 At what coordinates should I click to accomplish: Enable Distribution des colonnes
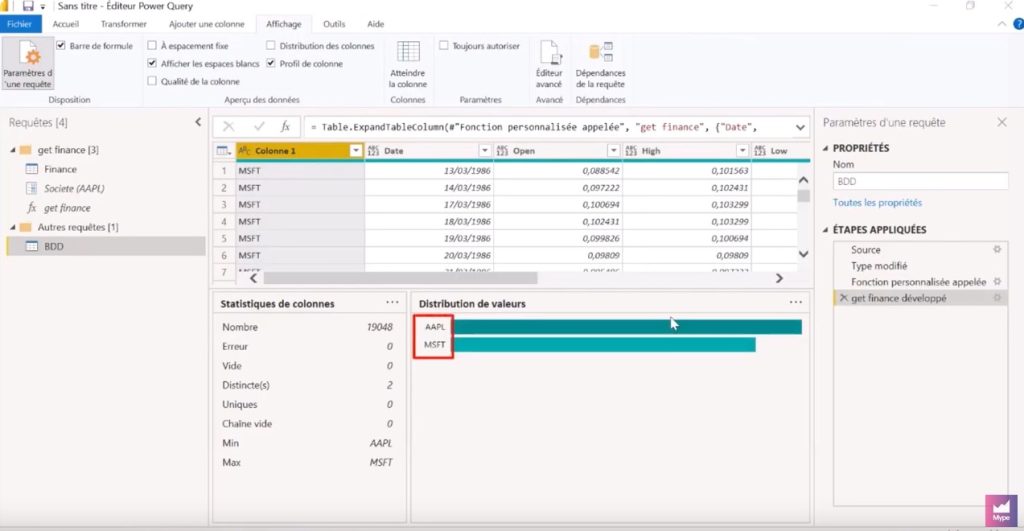(270, 46)
